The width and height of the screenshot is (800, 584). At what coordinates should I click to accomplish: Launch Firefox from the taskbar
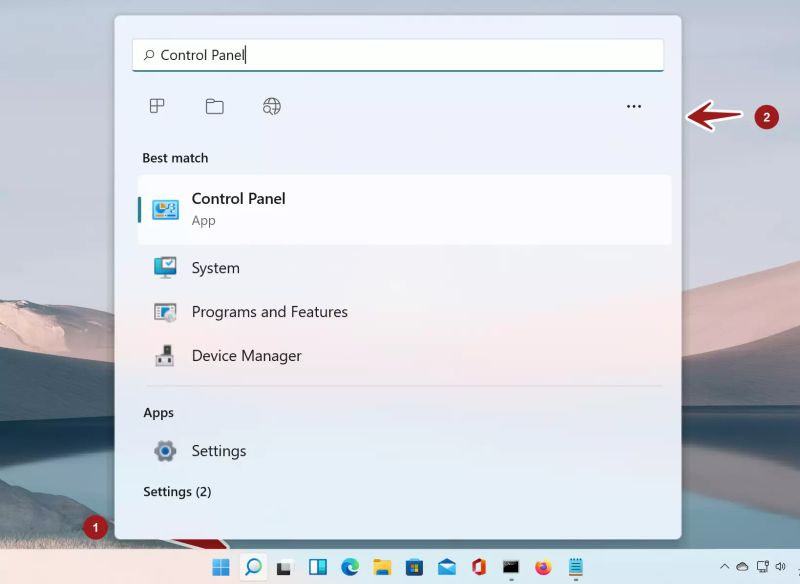click(x=546, y=568)
